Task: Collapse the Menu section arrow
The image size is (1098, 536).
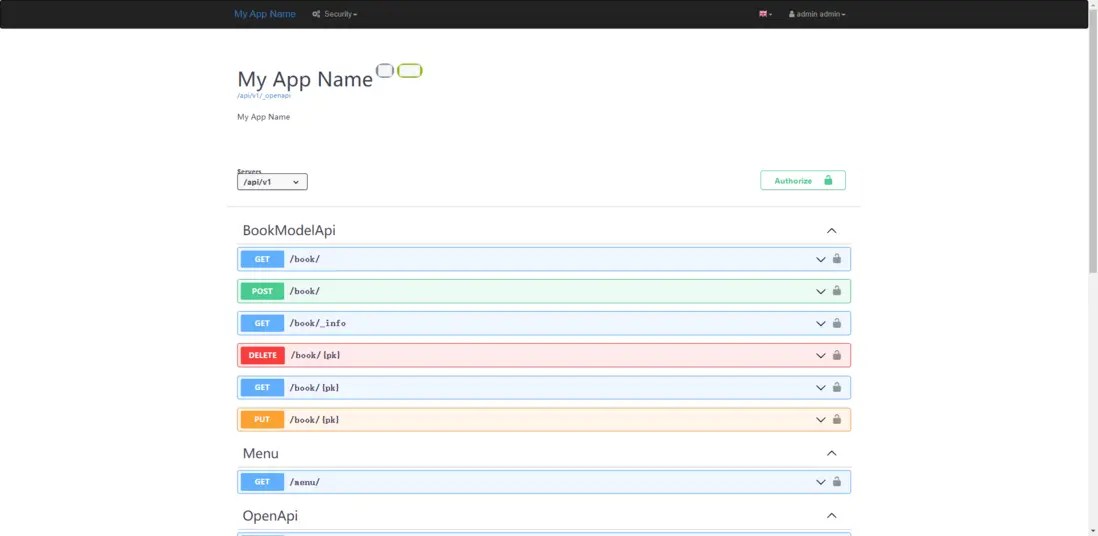Action: click(832, 453)
